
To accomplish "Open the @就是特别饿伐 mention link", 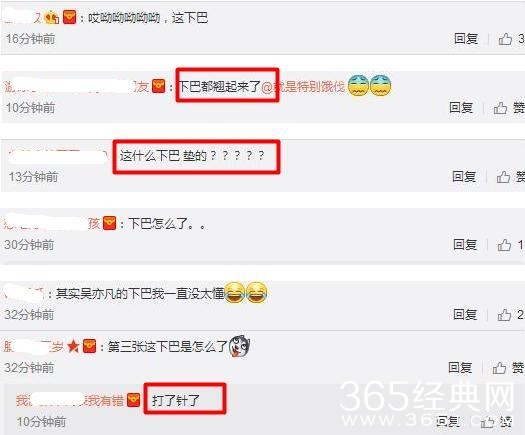I will pos(303,87).
